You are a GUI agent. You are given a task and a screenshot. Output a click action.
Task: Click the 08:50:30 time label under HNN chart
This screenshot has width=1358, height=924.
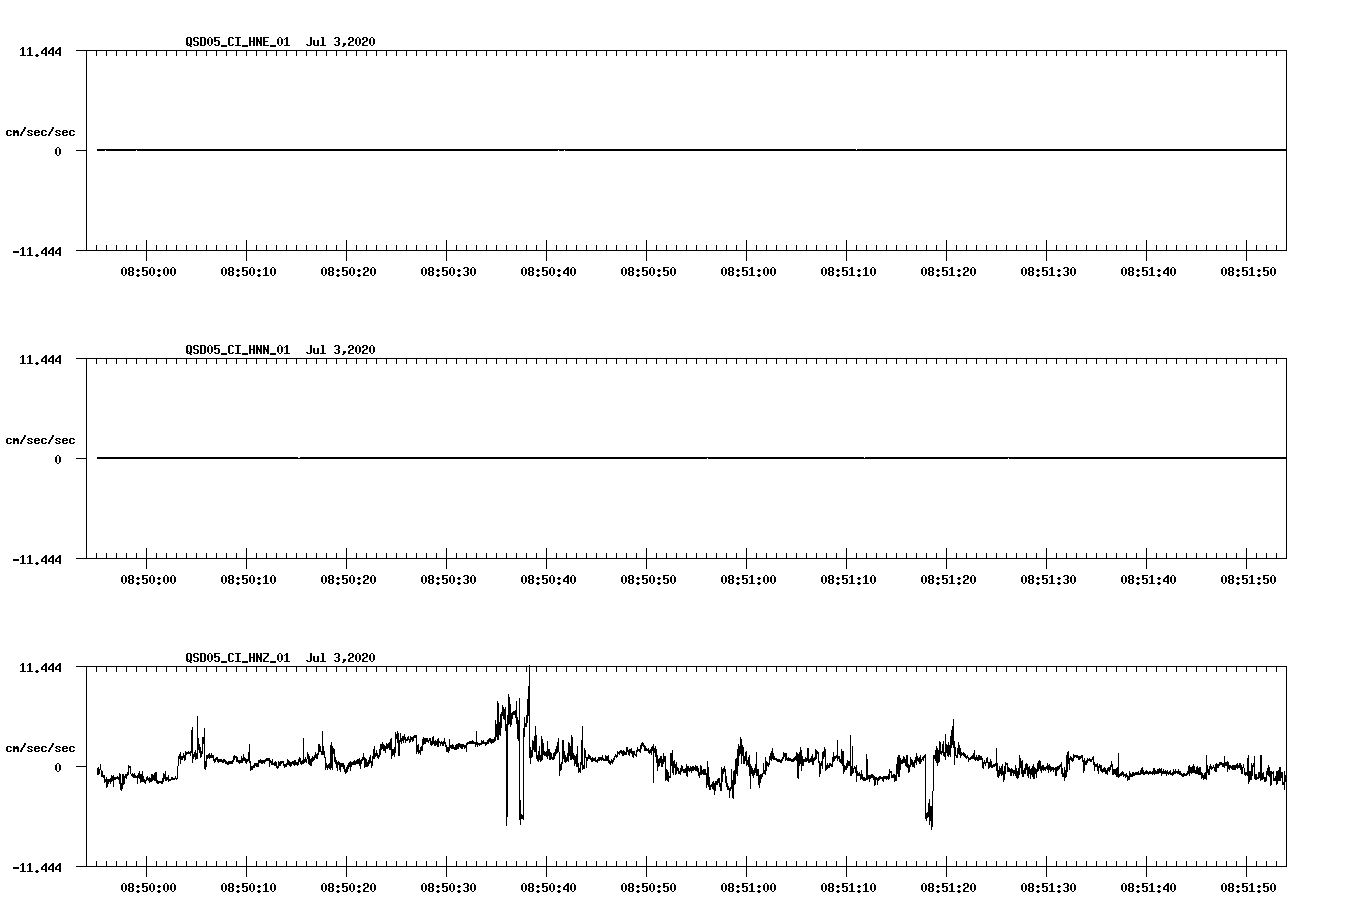click(448, 580)
